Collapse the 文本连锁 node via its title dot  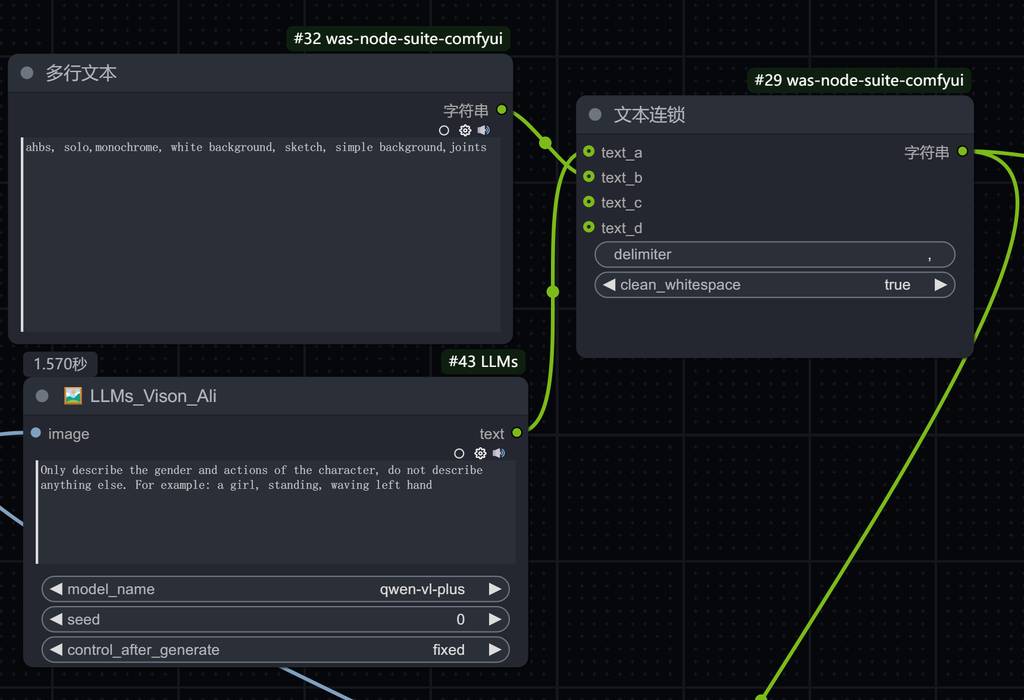pos(595,115)
